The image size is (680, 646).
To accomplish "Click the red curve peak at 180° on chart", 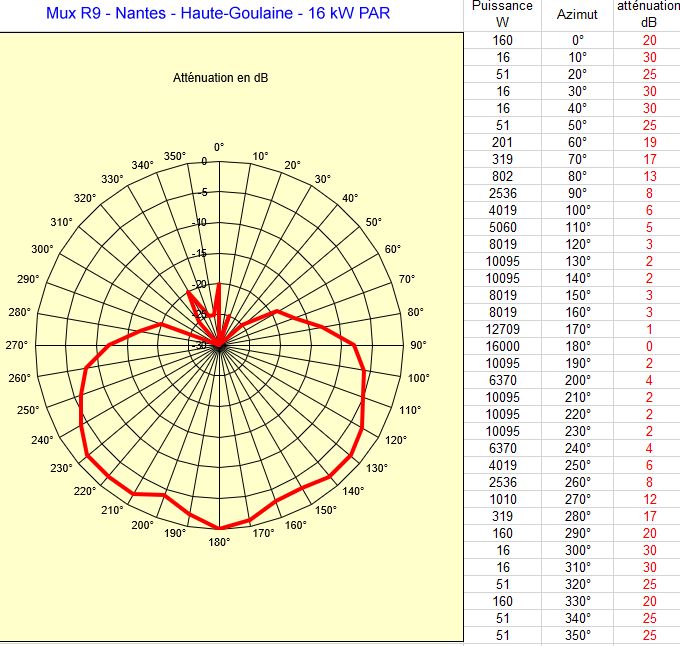I will click(219, 528).
